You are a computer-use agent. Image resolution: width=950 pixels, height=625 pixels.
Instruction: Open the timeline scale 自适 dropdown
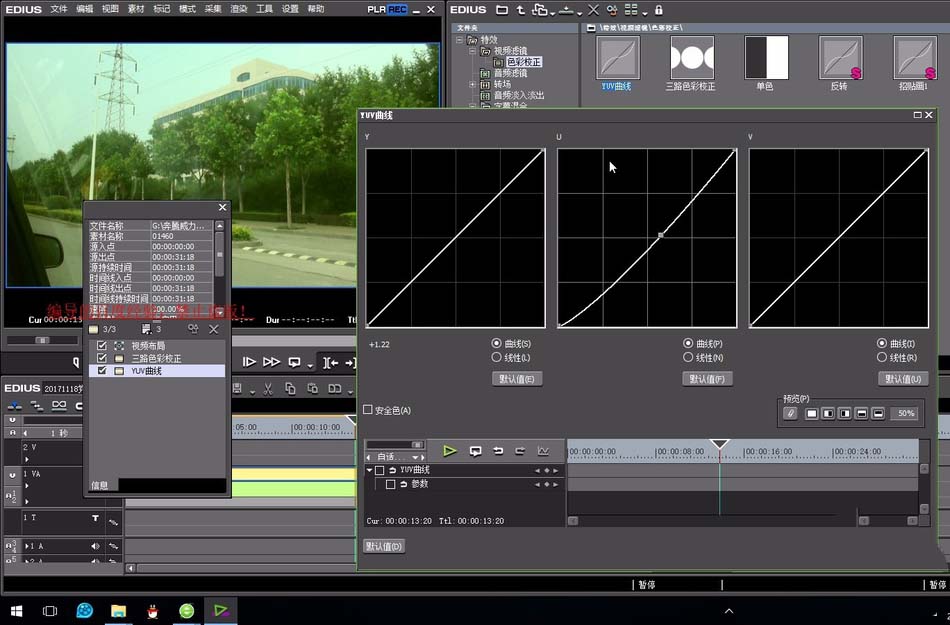(415, 457)
